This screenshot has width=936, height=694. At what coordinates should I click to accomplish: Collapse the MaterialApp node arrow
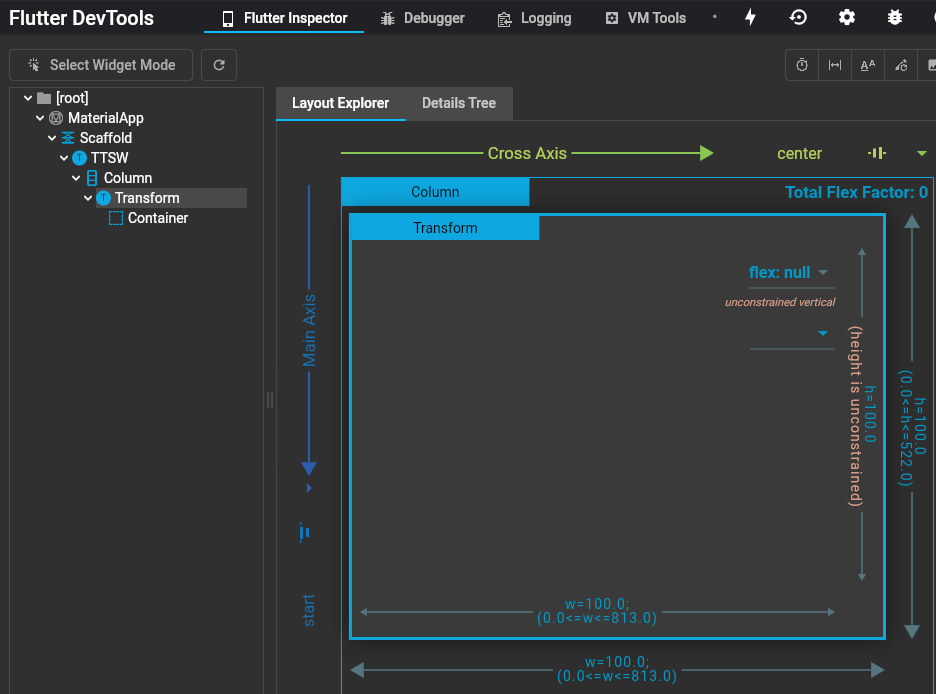[x=40, y=118]
